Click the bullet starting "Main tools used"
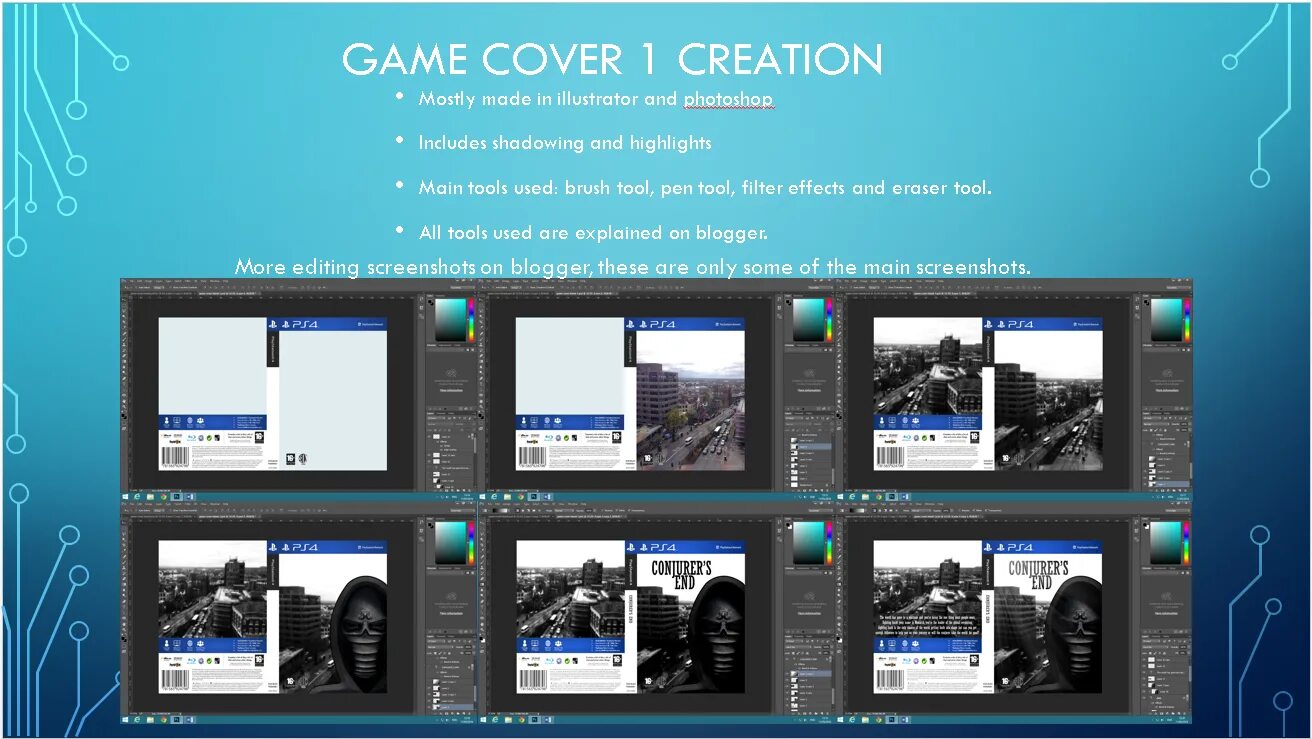This screenshot has height=739, width=1312. (x=705, y=188)
